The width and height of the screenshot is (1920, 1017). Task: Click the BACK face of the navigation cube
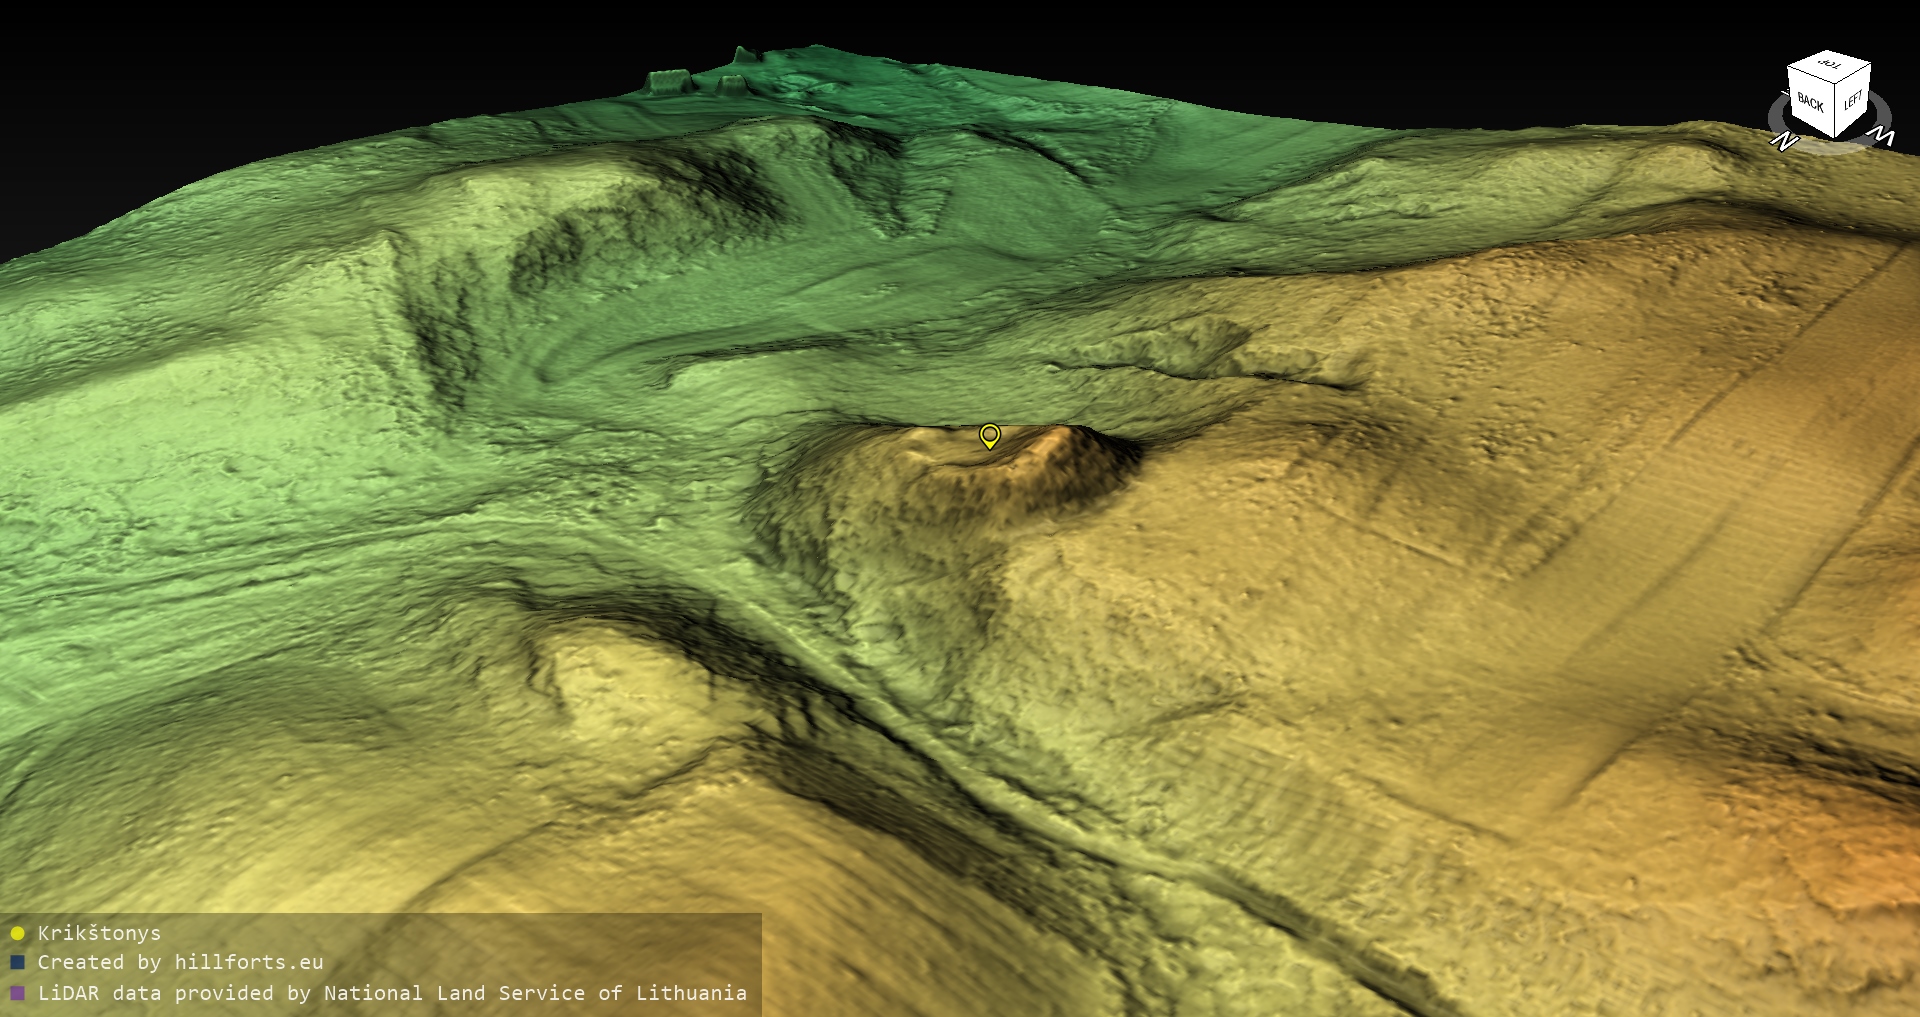point(1810,101)
